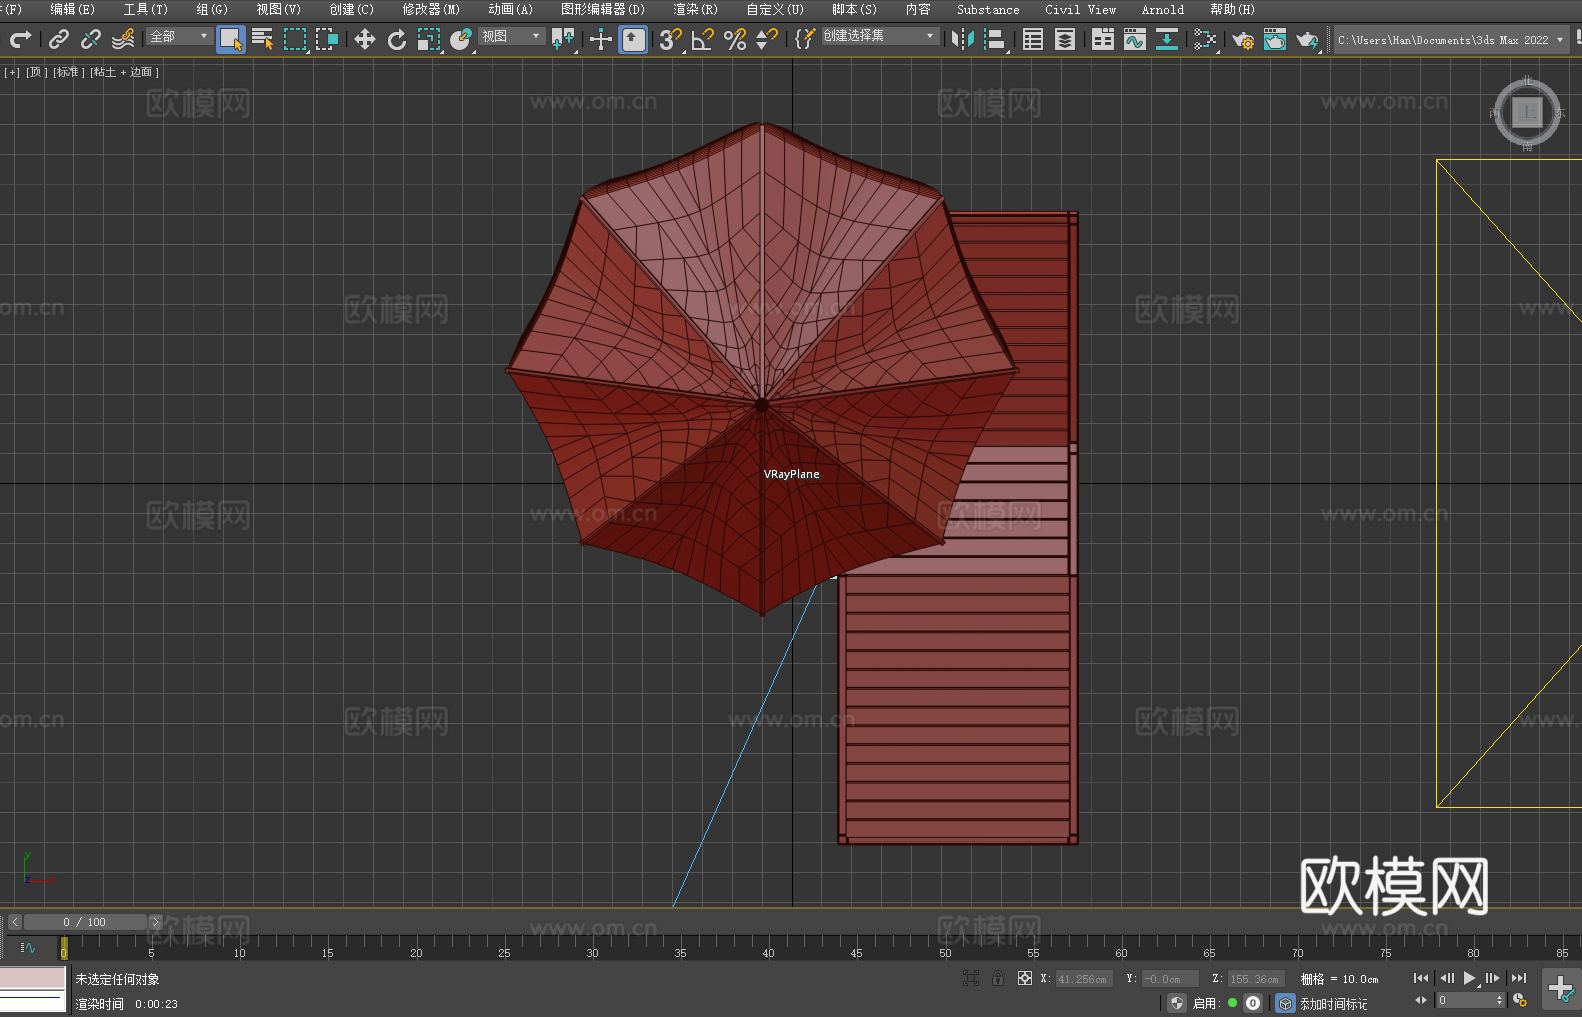Open the Layer Explorer icon

[1065, 39]
